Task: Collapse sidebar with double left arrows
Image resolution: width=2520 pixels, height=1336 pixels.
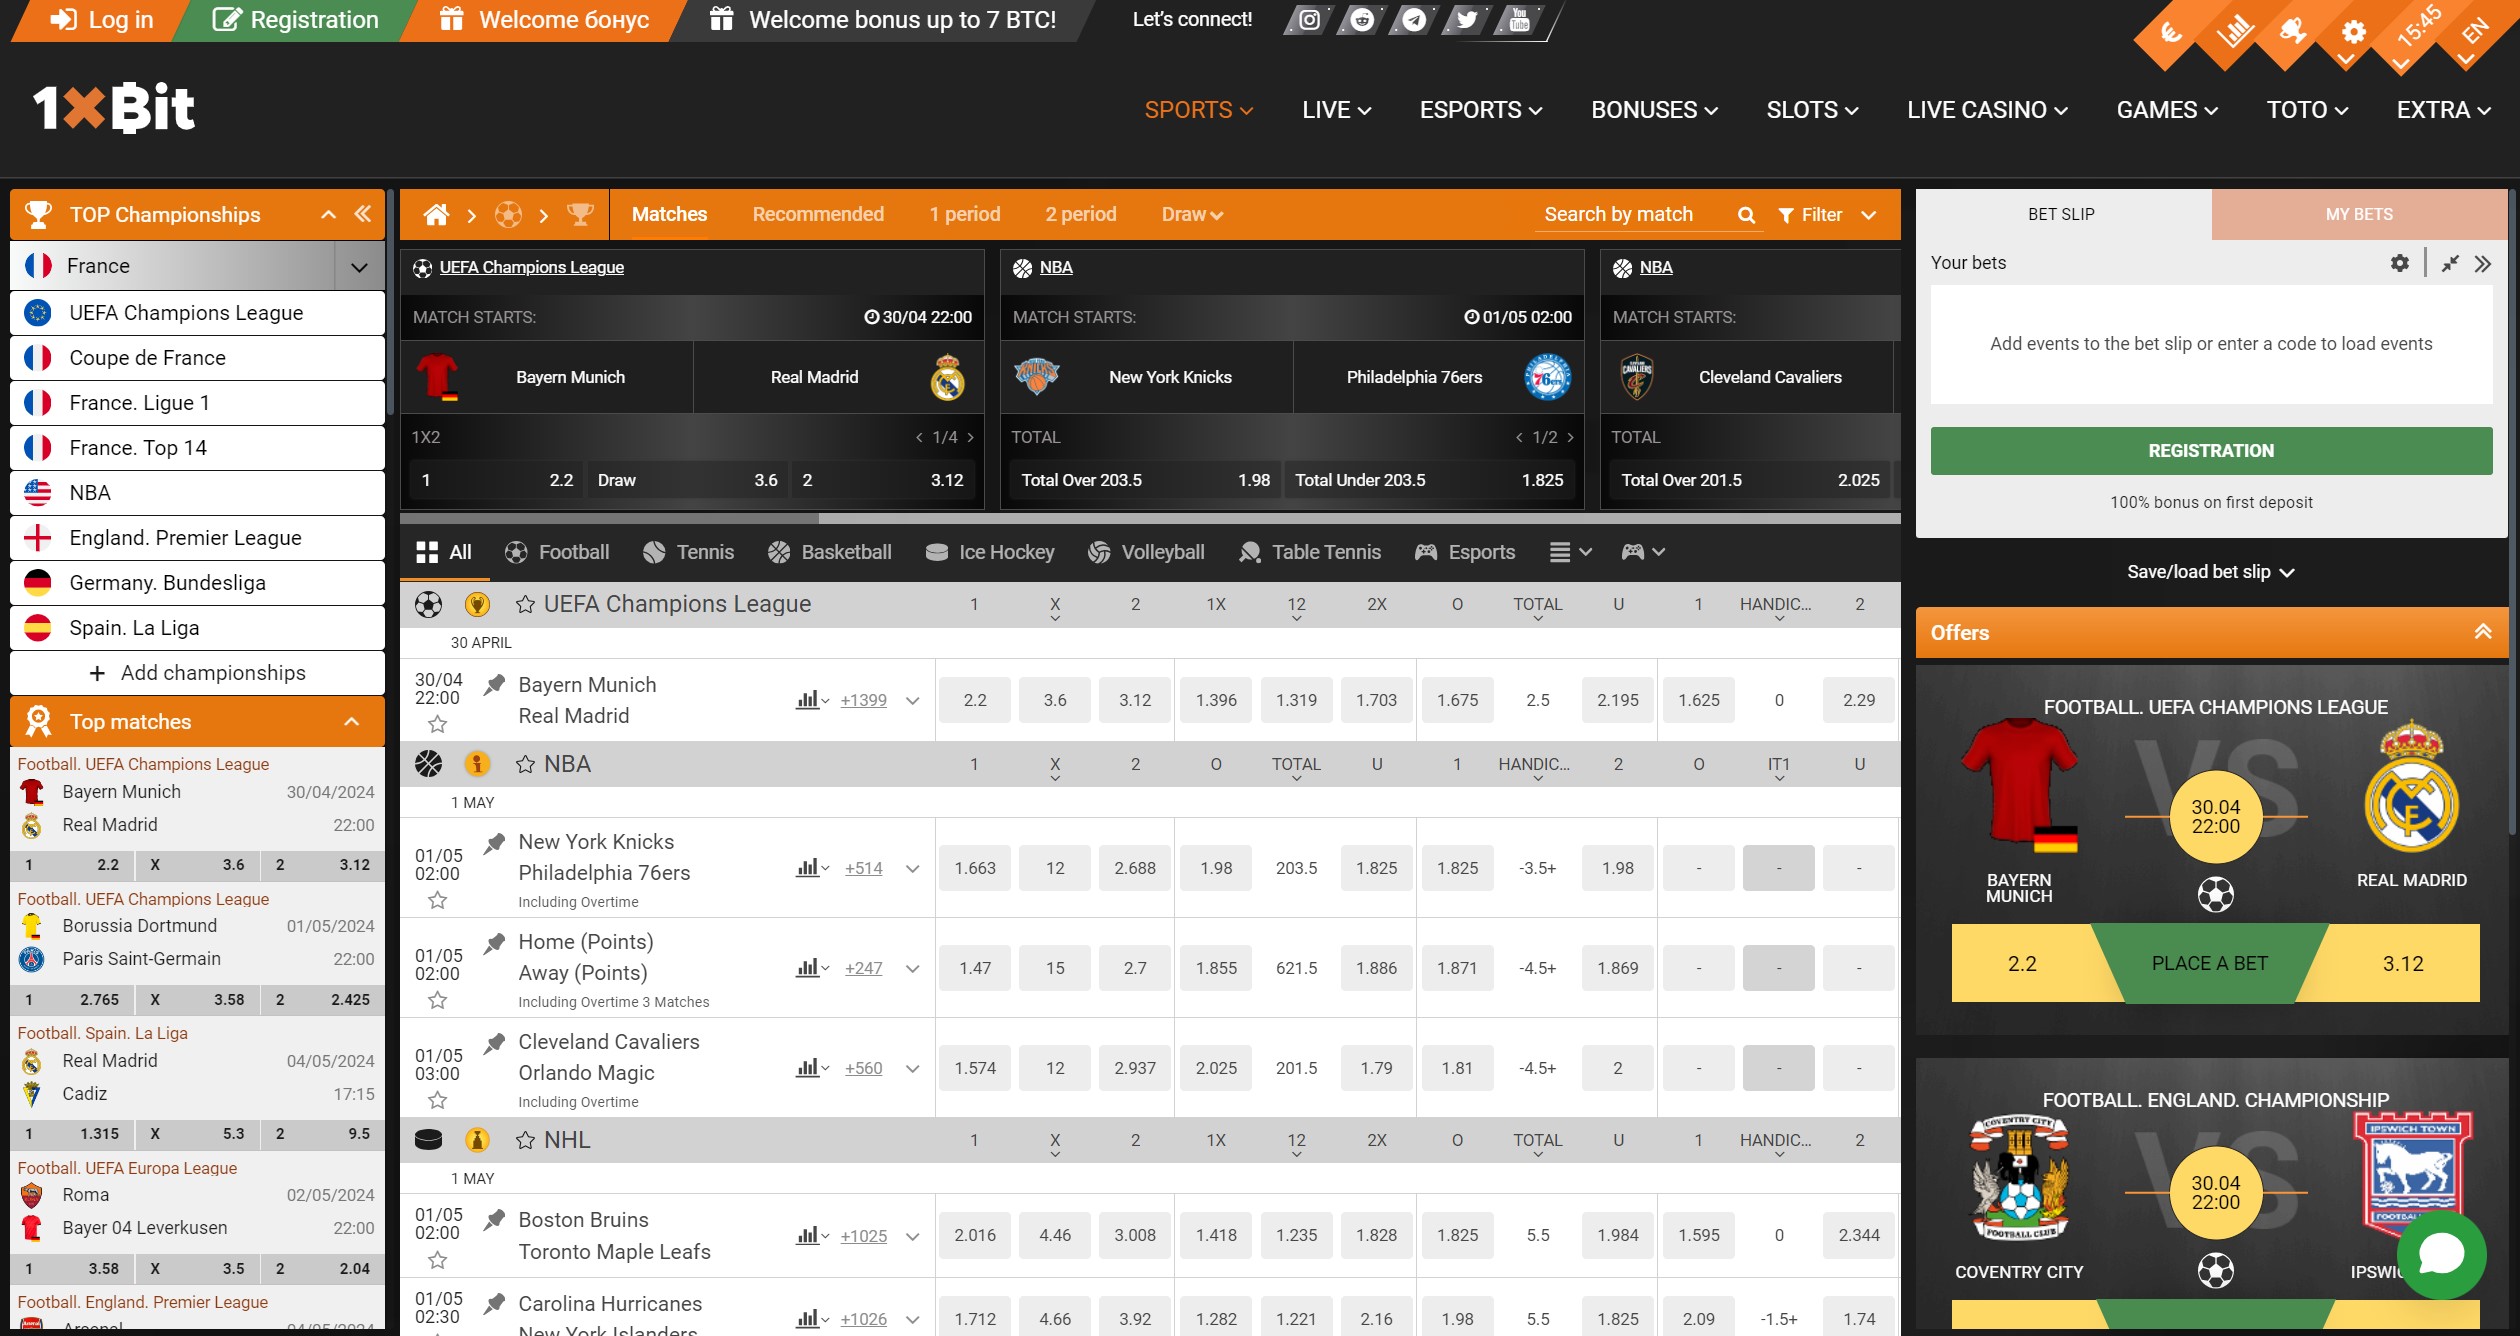Action: pyautogui.click(x=363, y=214)
